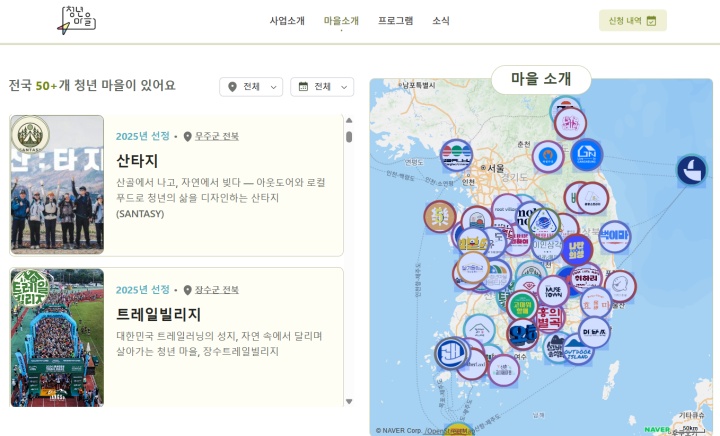Select the roof-shaped logo marker in Jeonnam
720x436 pixels.
[479, 329]
